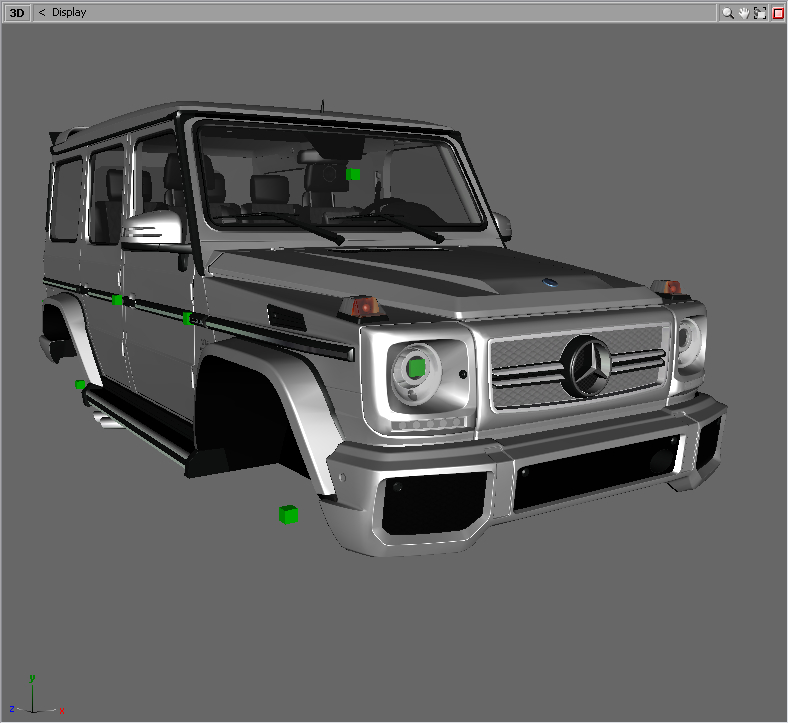Select the green dummy on the headlight
The width and height of the screenshot is (789, 724).
click(x=416, y=367)
